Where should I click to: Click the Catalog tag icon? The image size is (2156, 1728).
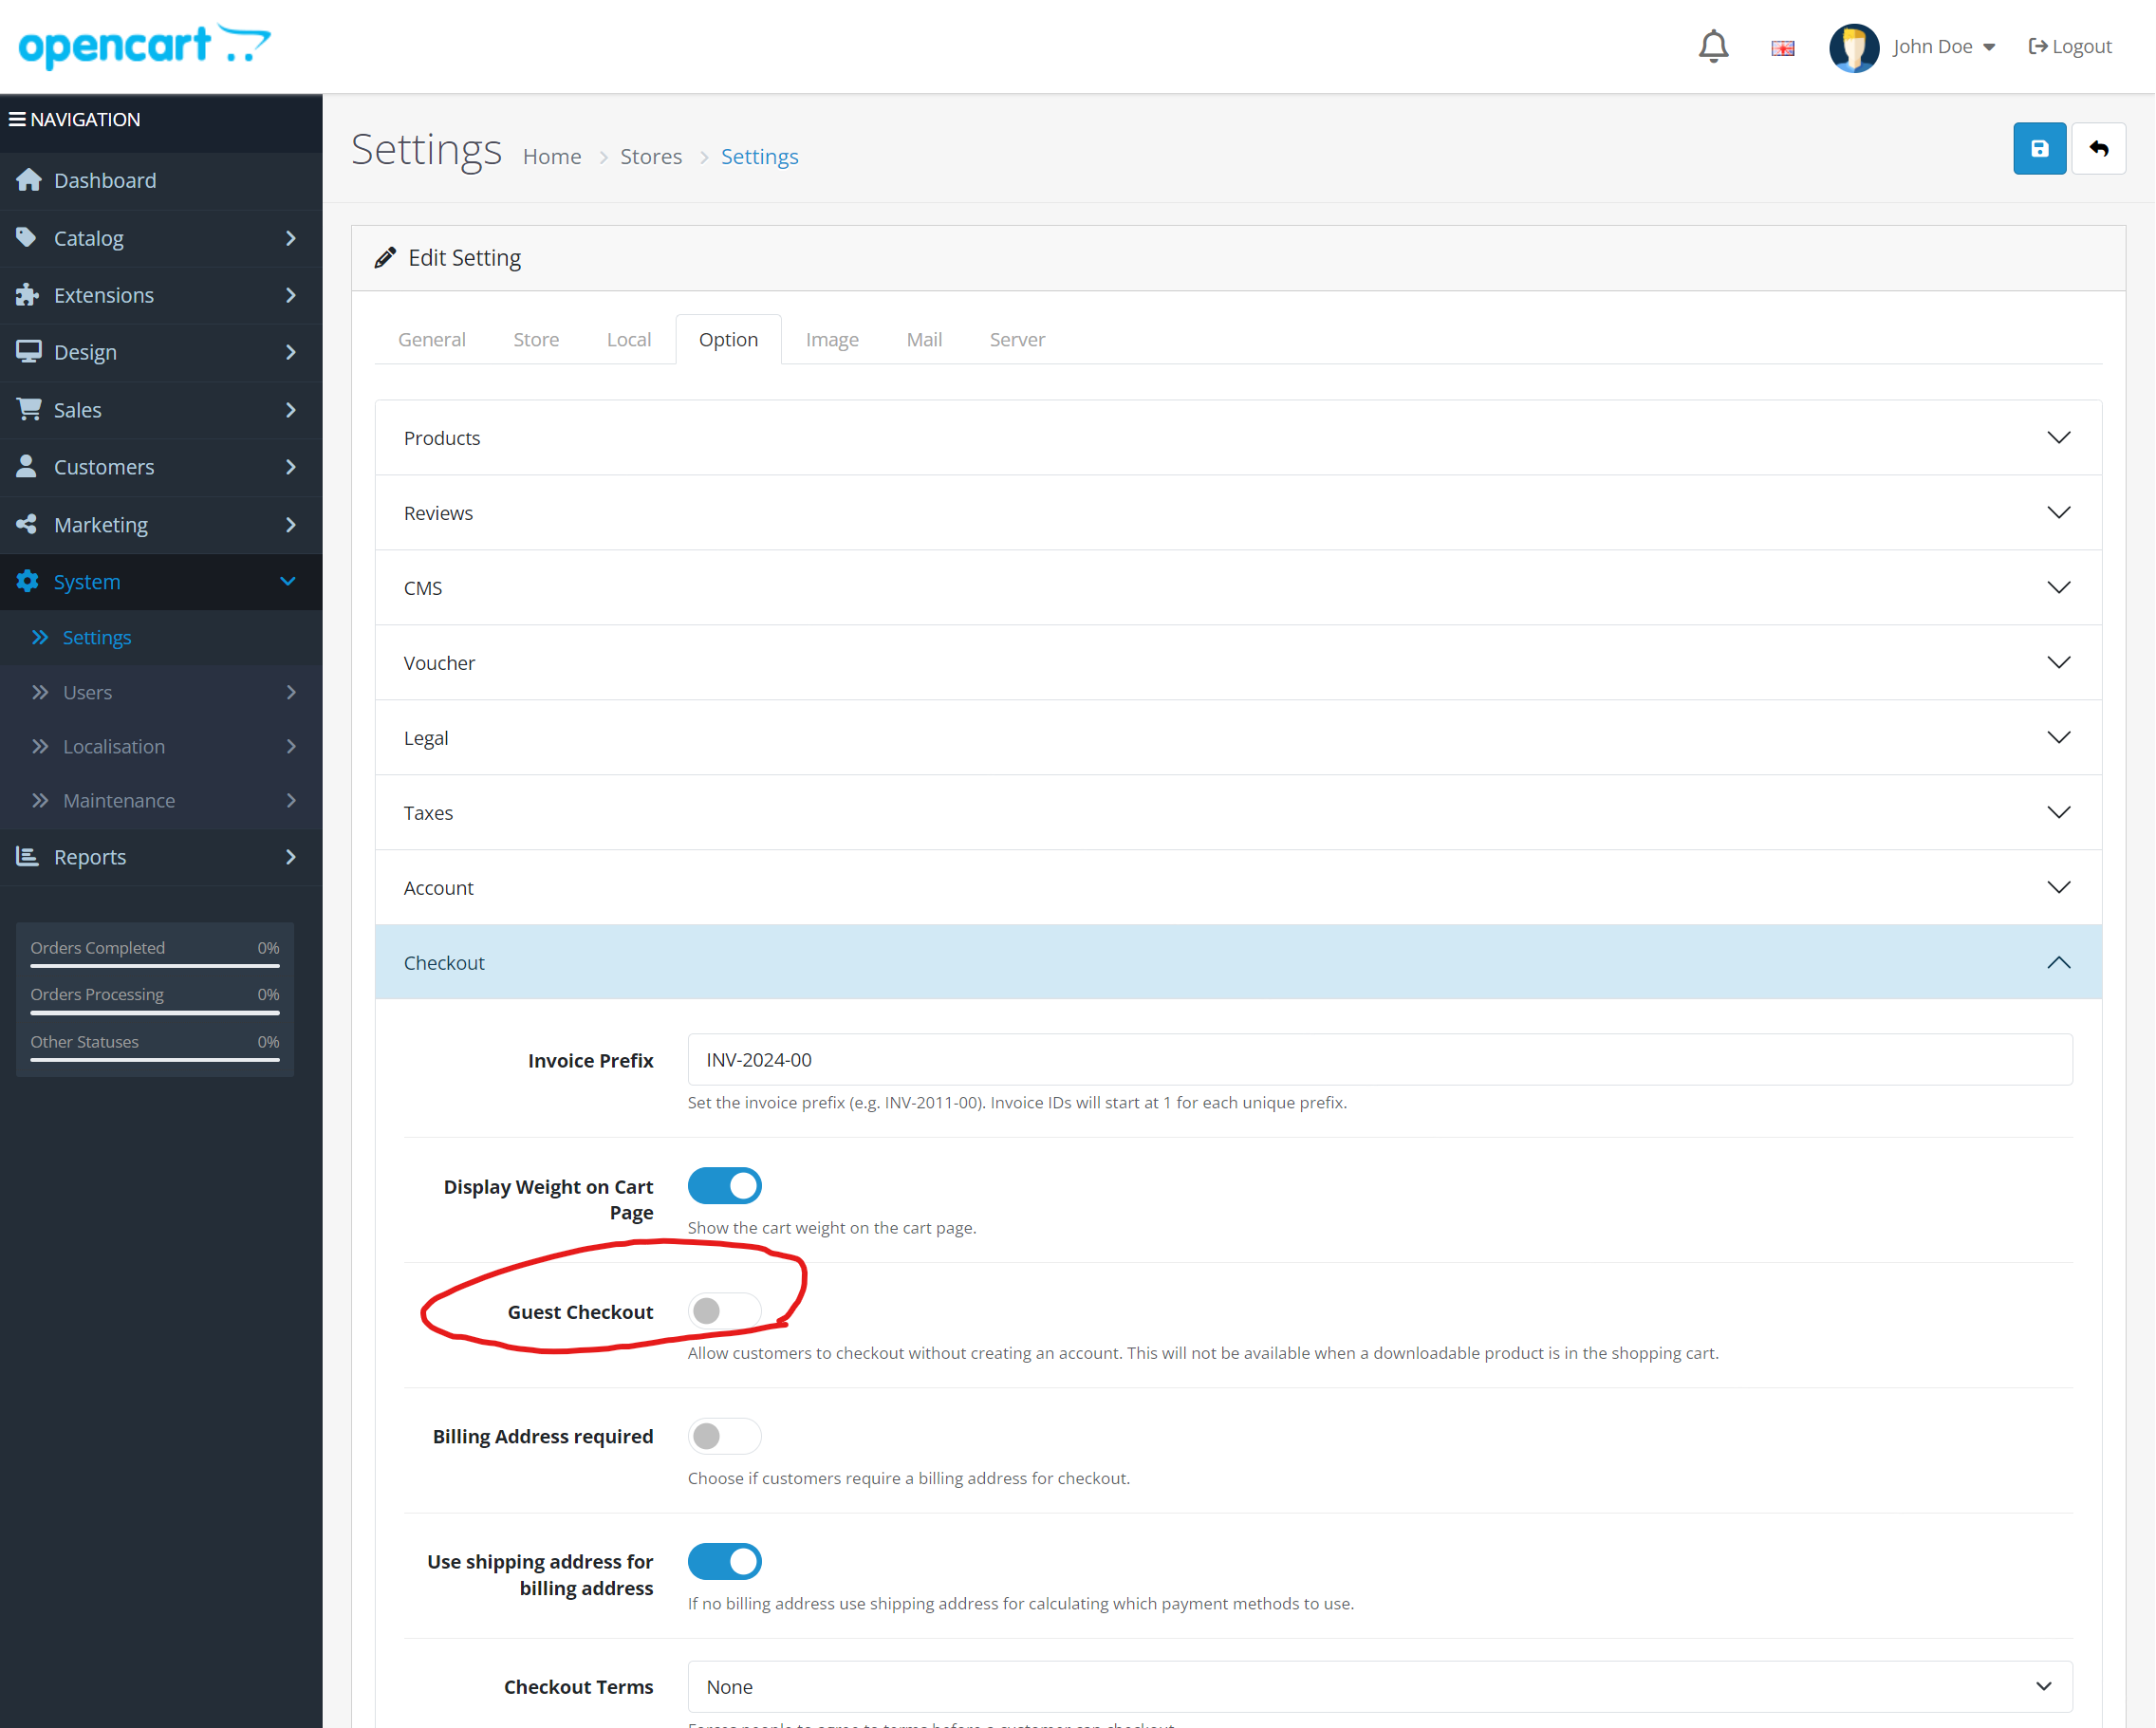tap(27, 237)
